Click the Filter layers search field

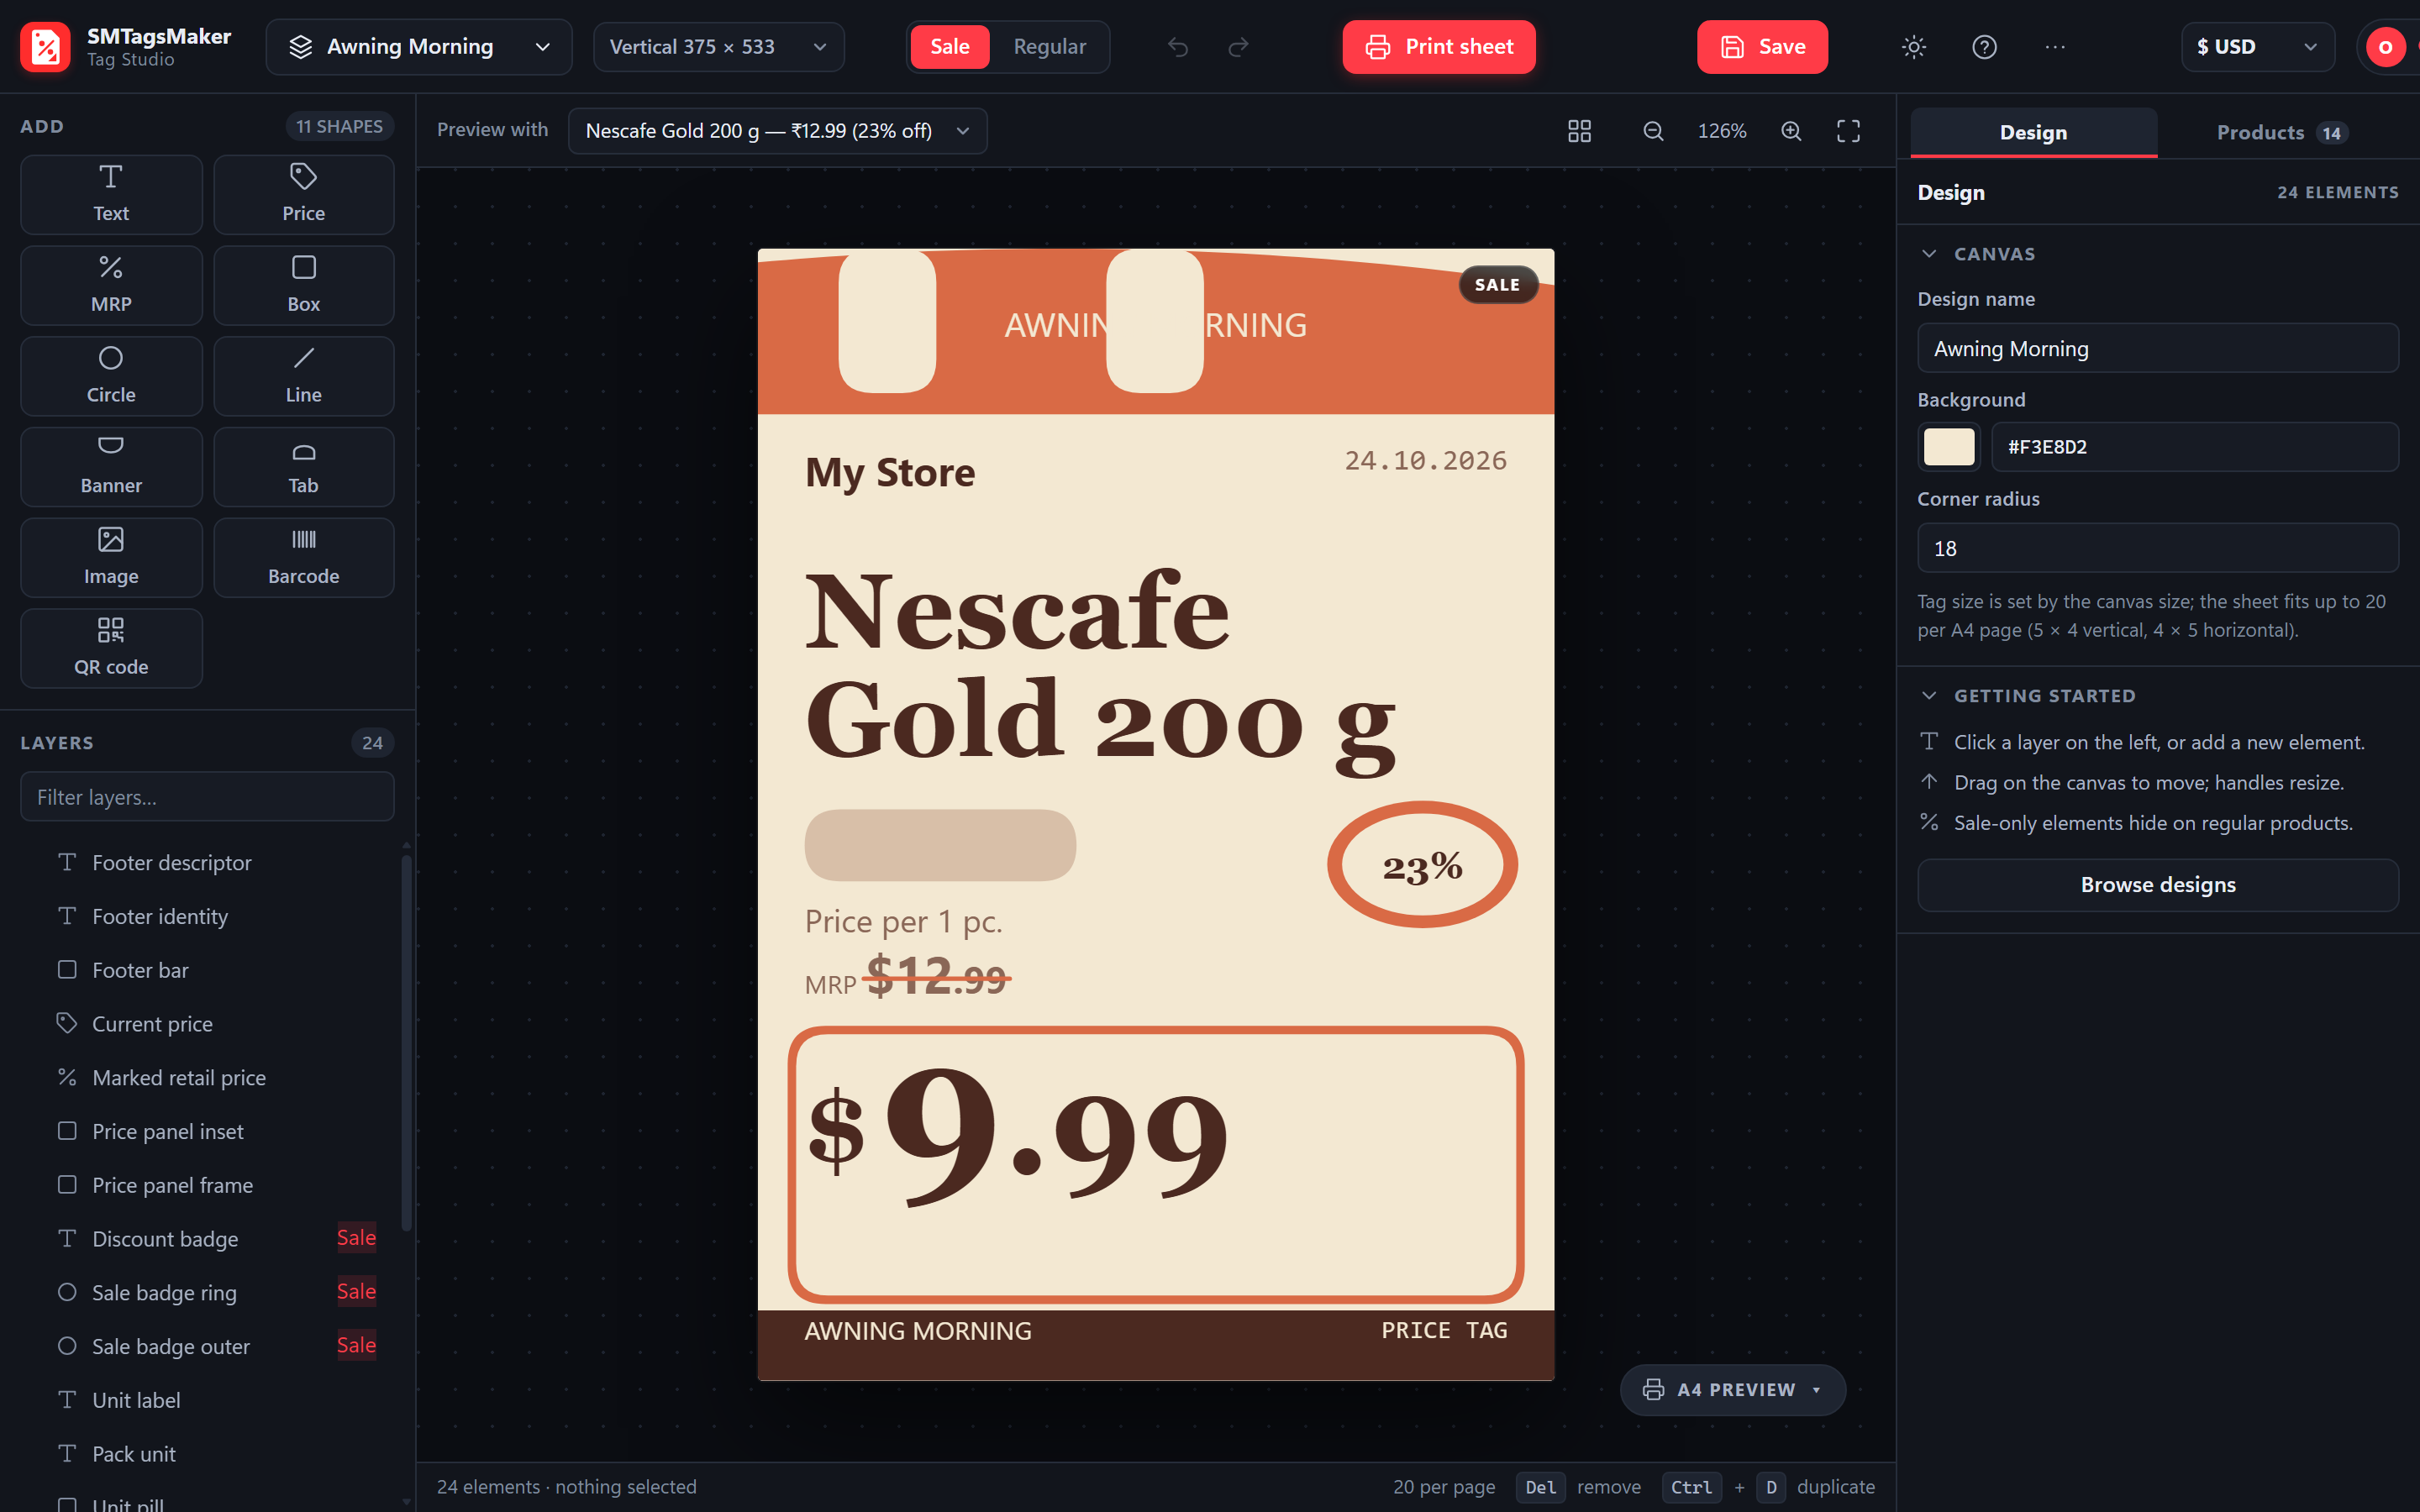tap(207, 797)
